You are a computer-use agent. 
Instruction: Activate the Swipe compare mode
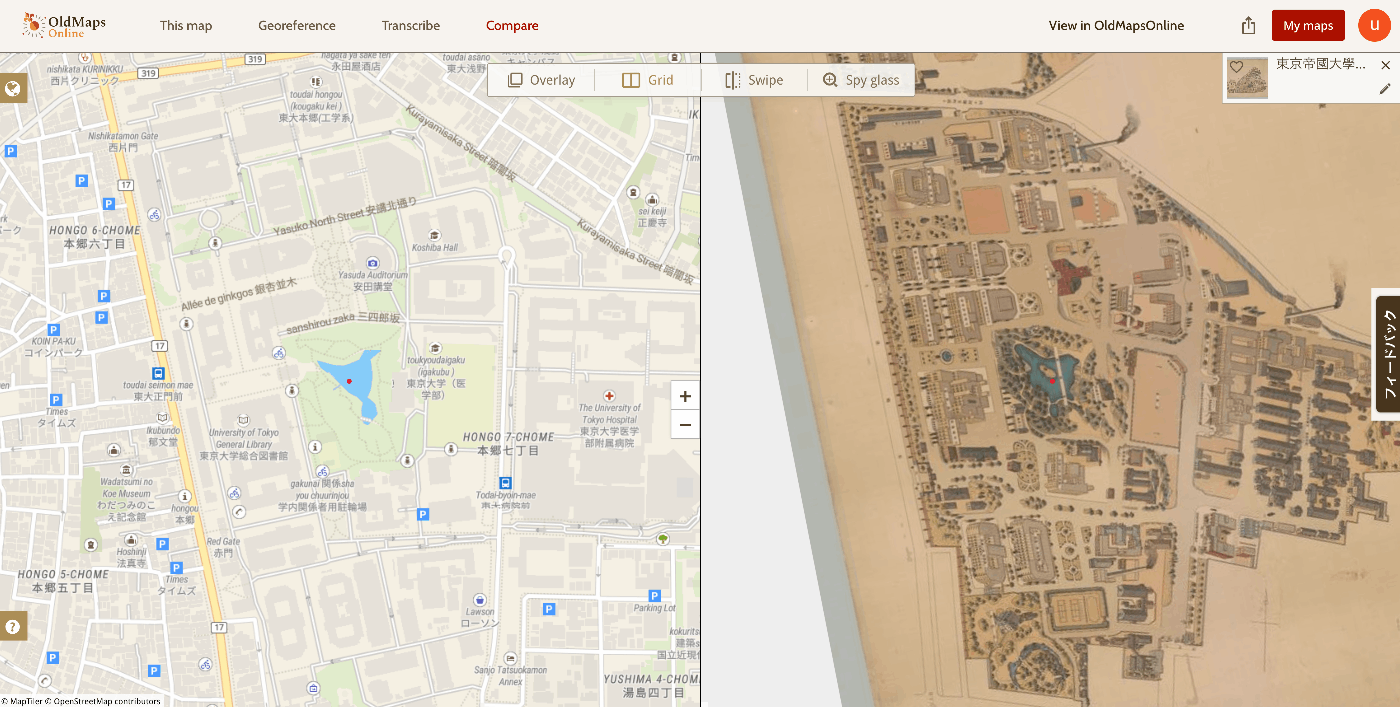point(754,80)
